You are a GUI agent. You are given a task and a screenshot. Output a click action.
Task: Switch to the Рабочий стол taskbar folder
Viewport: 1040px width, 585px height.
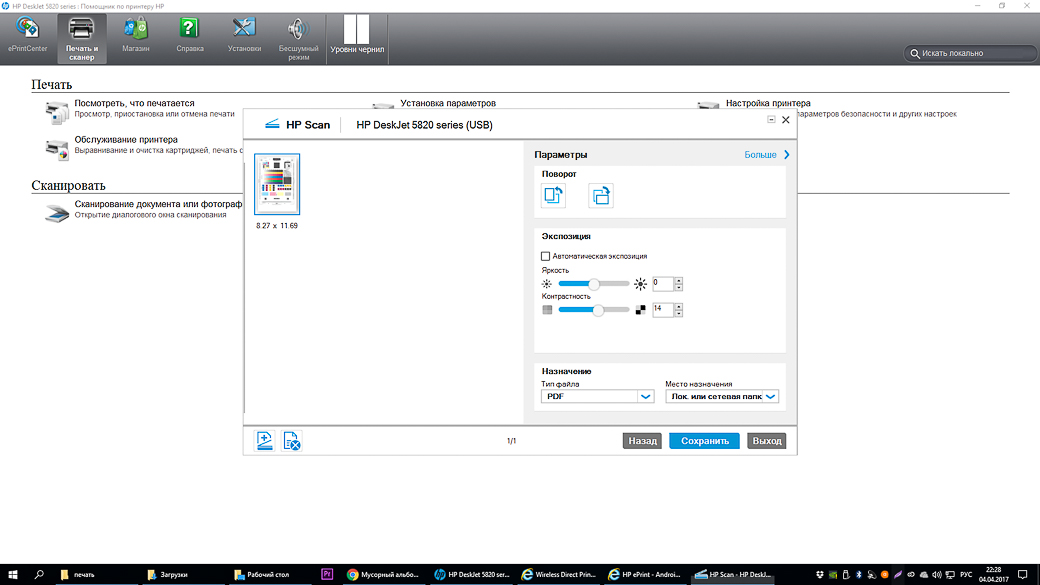coord(269,574)
